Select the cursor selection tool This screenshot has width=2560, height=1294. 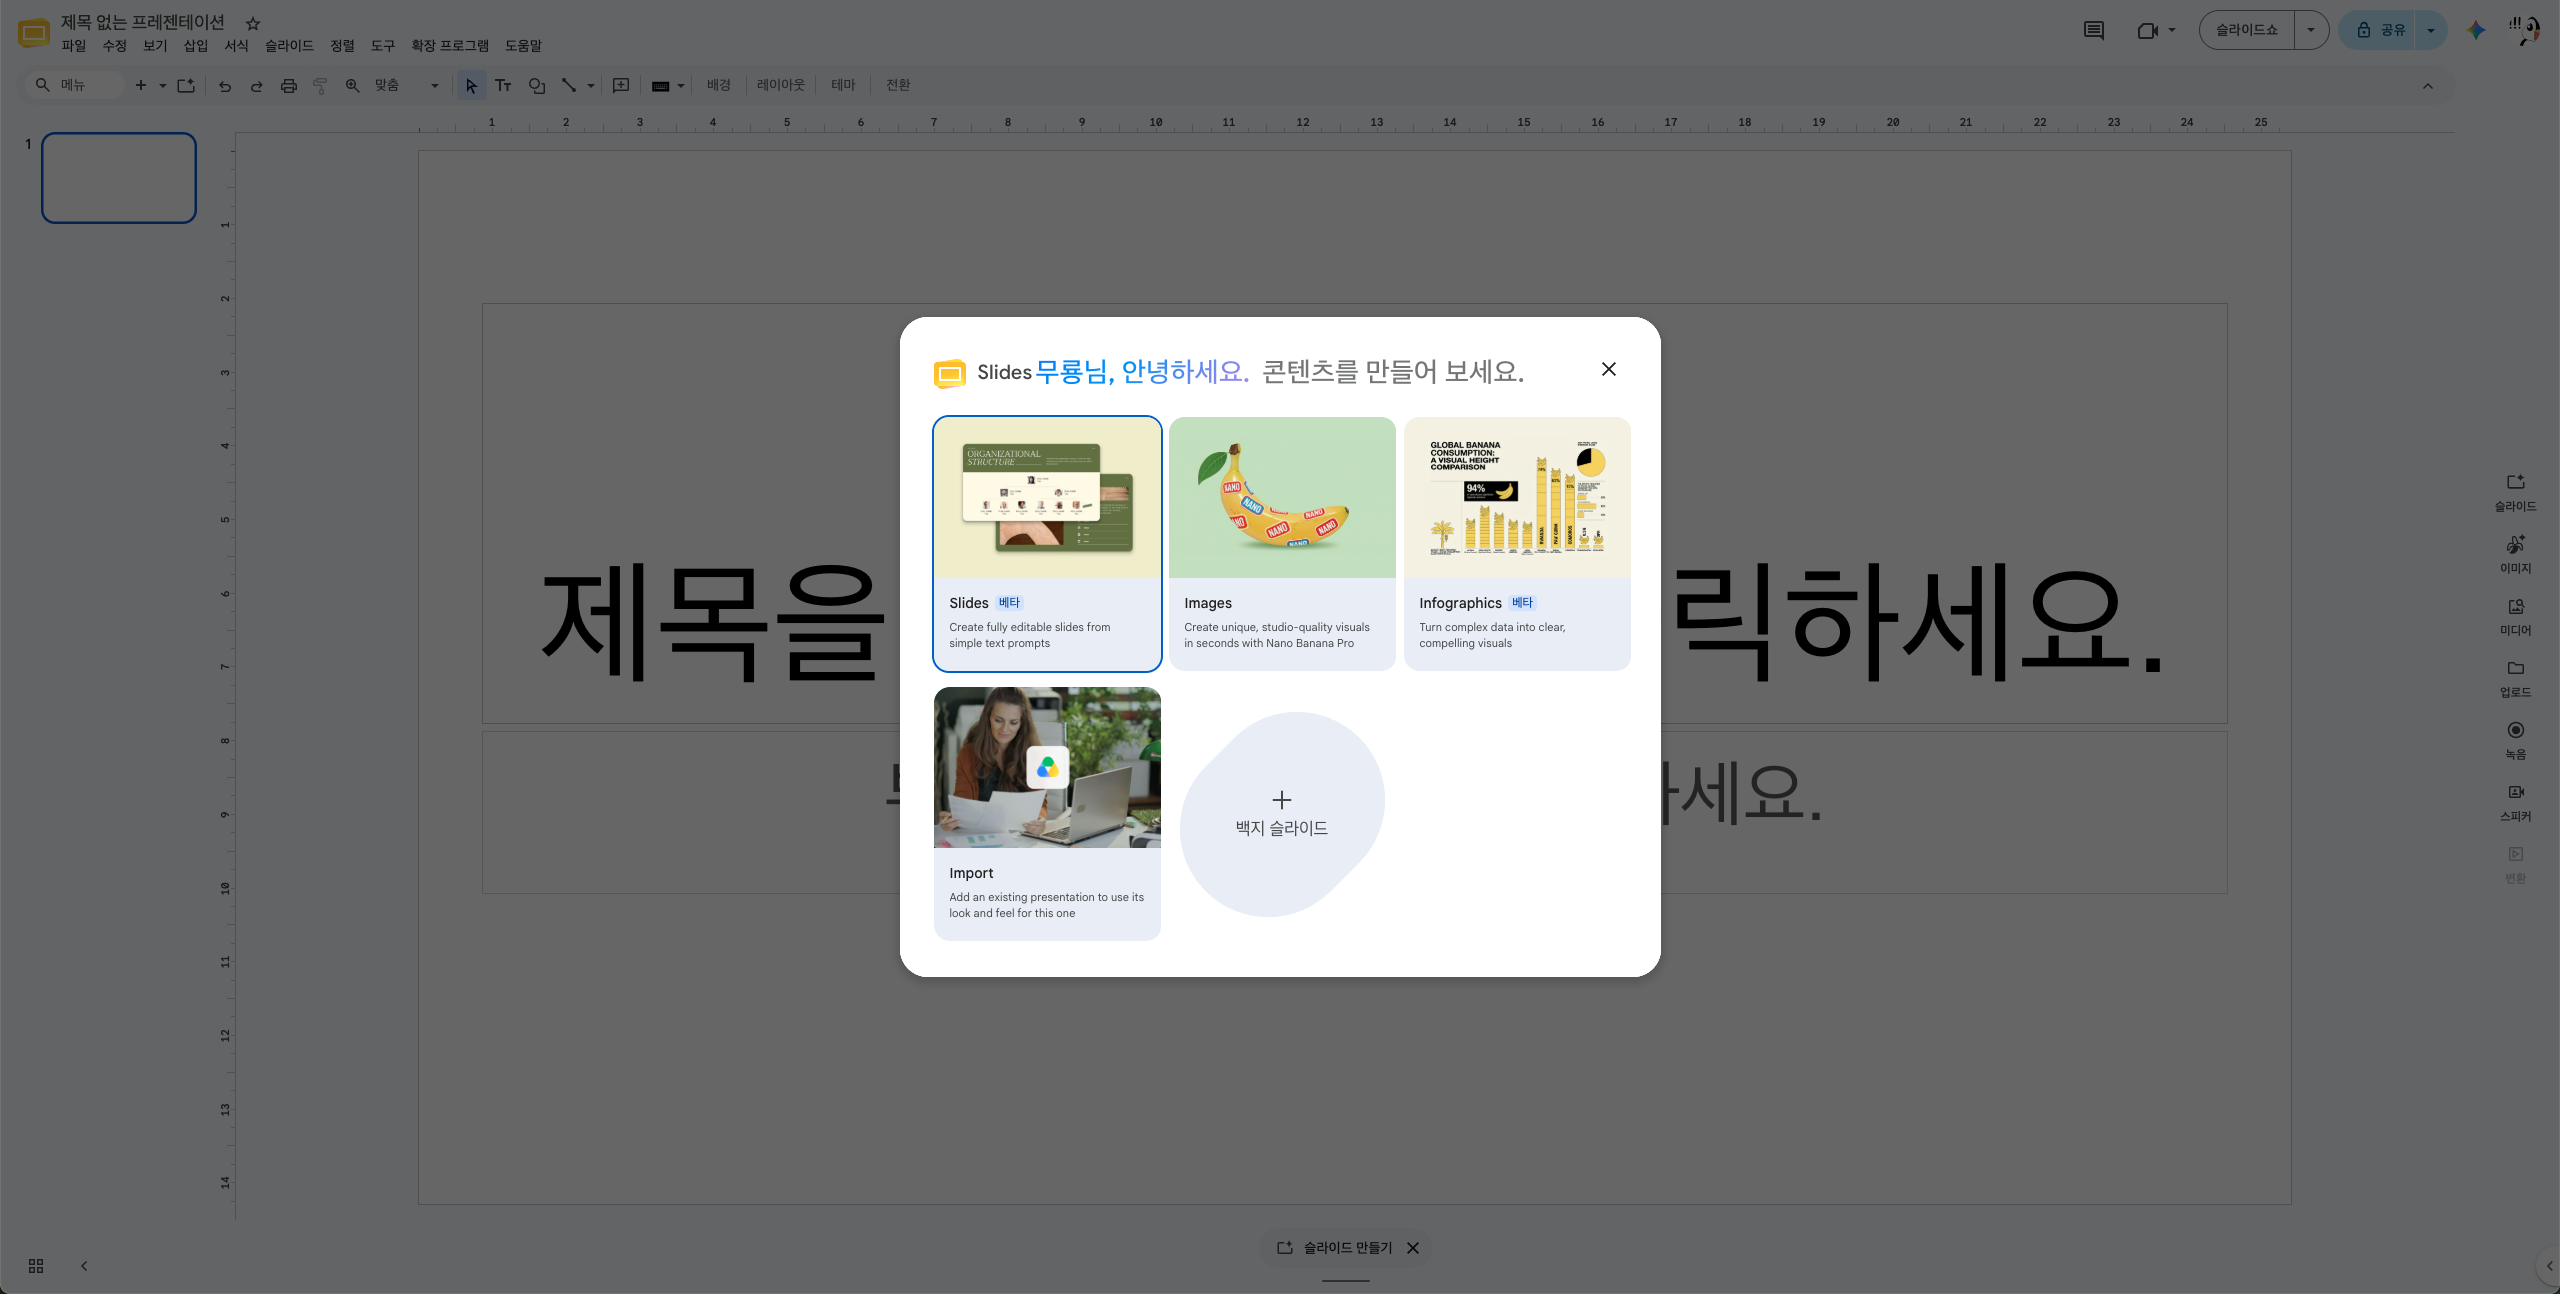coord(471,86)
